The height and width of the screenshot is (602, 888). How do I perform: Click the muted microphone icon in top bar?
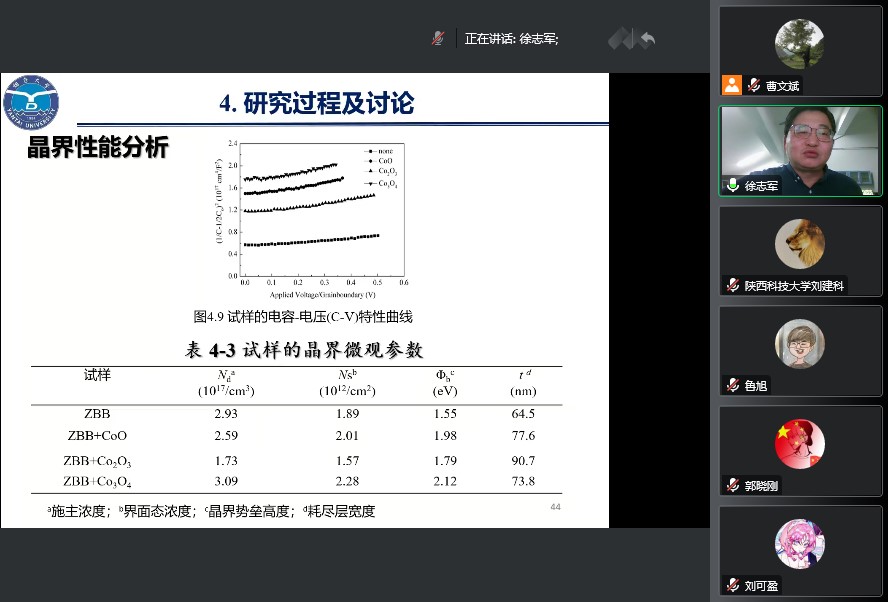coord(438,38)
